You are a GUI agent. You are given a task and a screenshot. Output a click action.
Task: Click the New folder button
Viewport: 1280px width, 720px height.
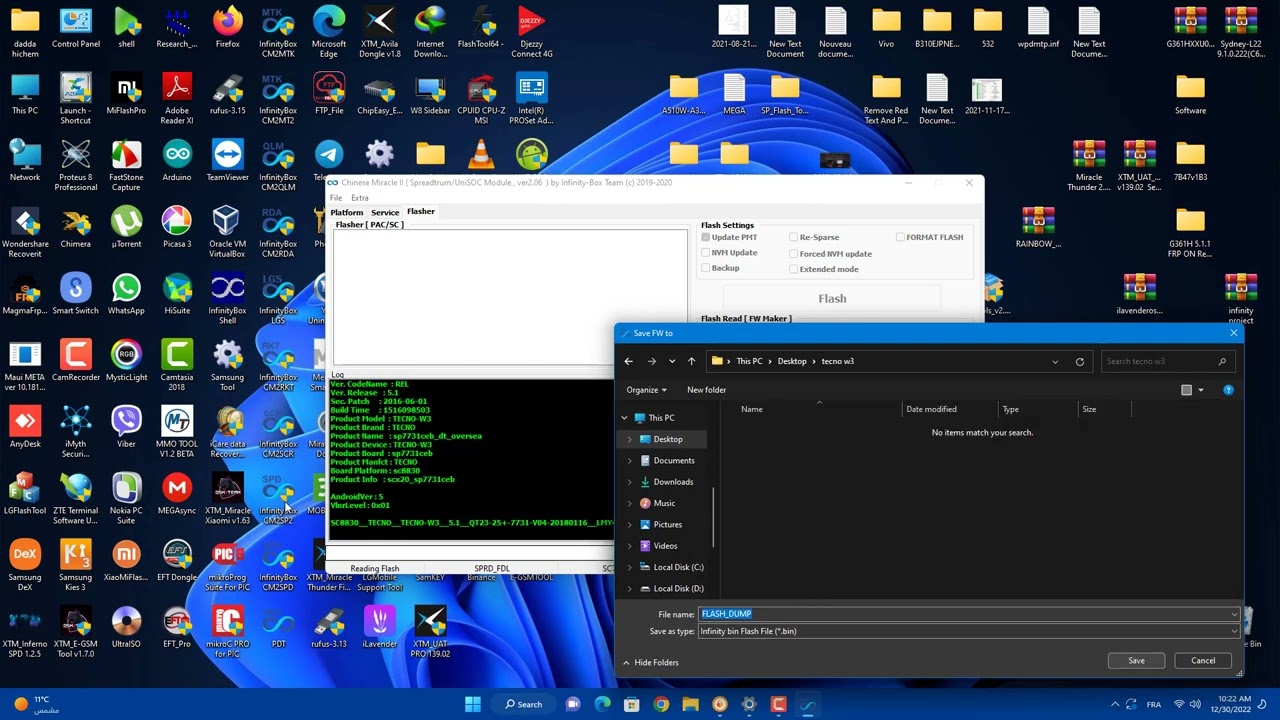click(x=706, y=390)
